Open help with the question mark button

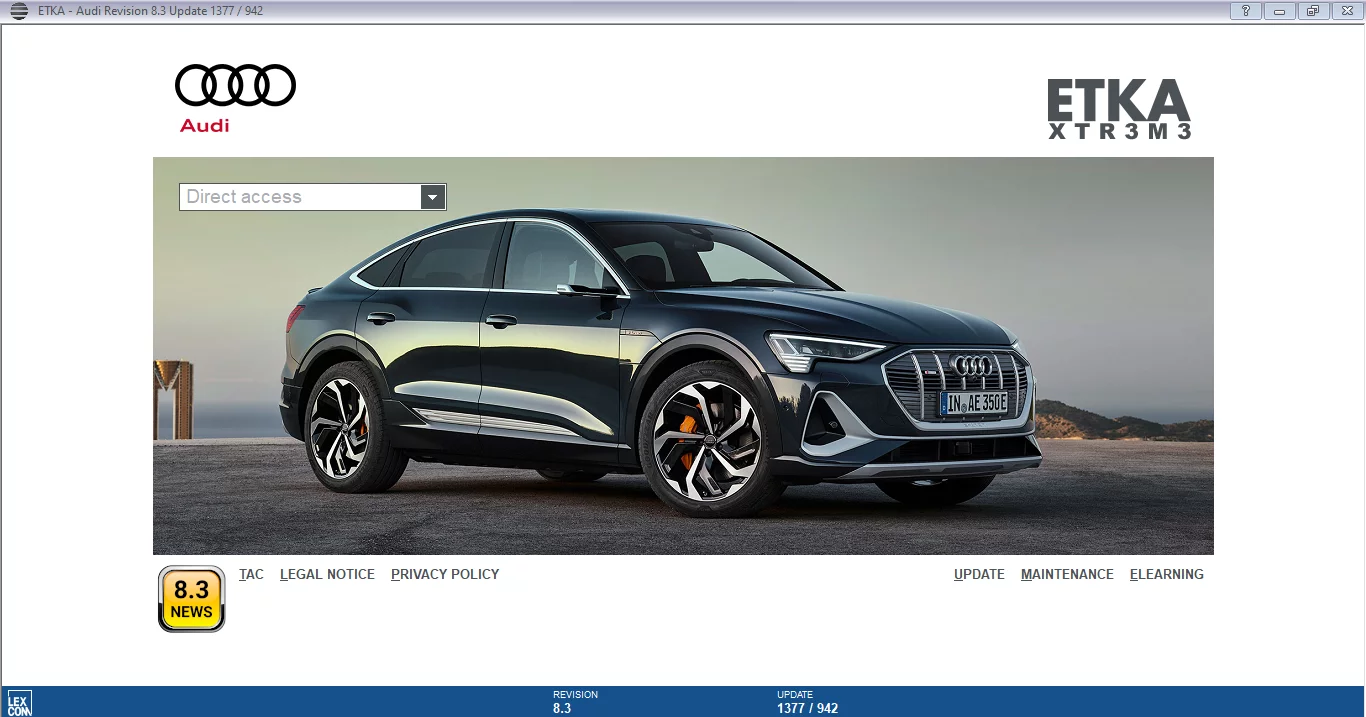1245,11
